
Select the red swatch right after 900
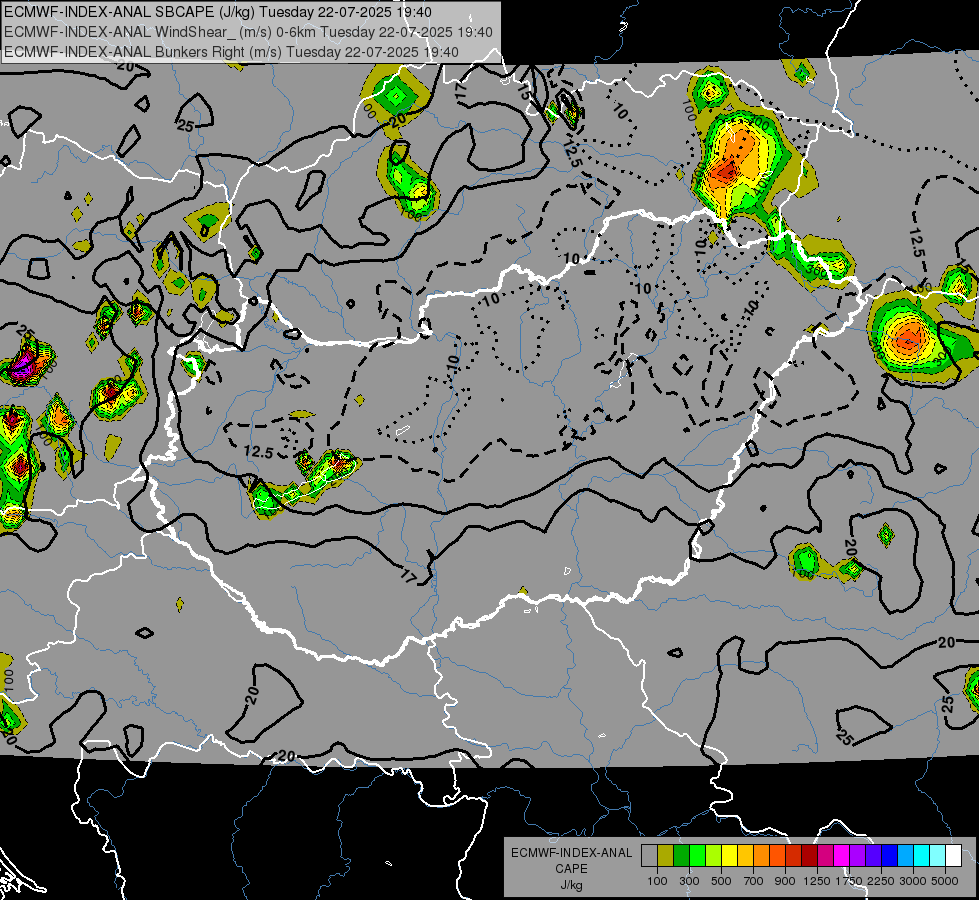(794, 856)
